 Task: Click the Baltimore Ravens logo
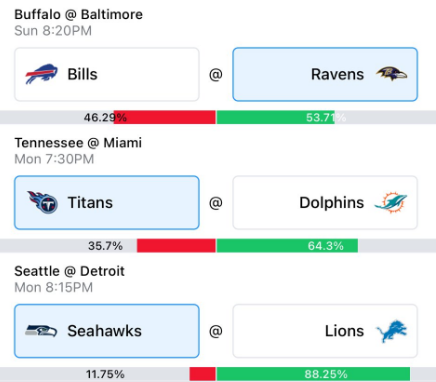coord(392,74)
